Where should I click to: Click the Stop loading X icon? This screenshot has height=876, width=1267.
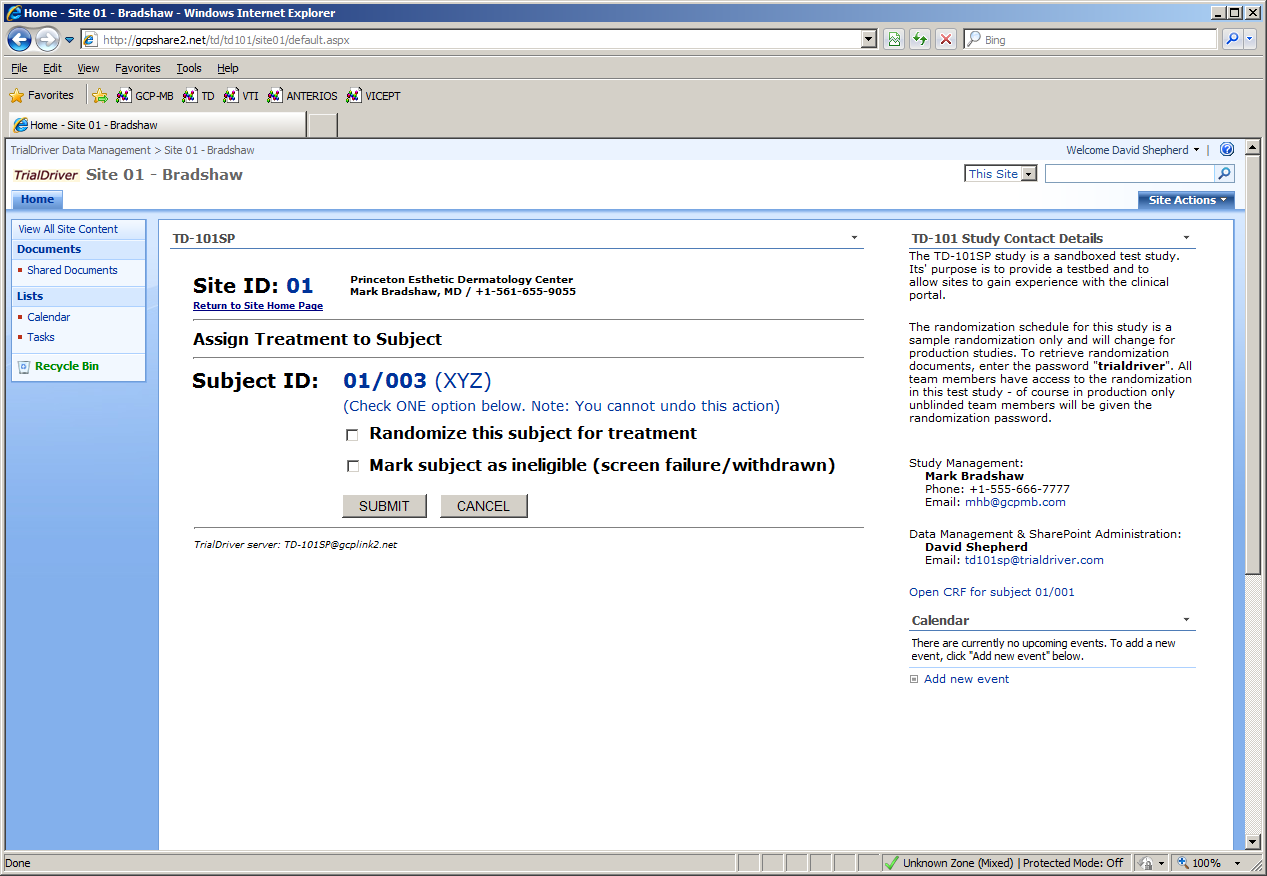pos(946,40)
